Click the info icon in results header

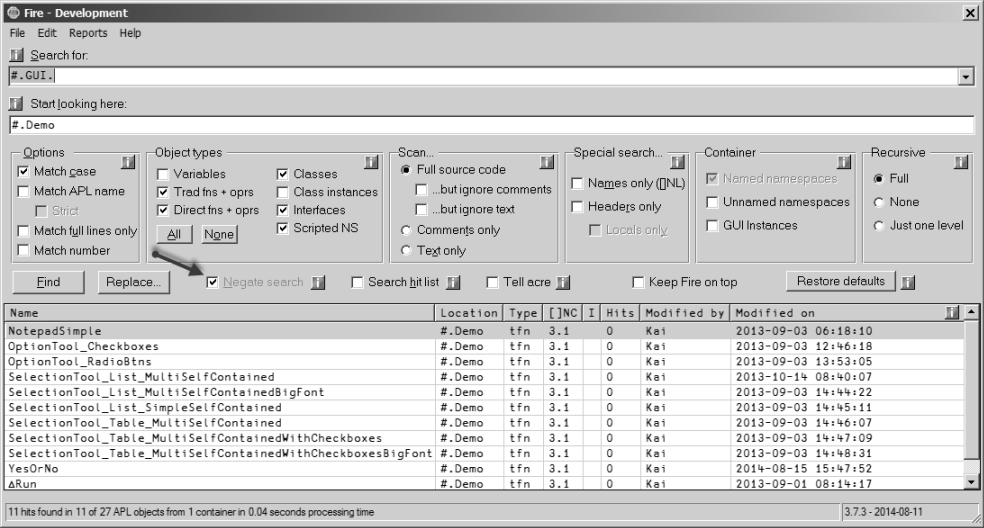tap(953, 313)
